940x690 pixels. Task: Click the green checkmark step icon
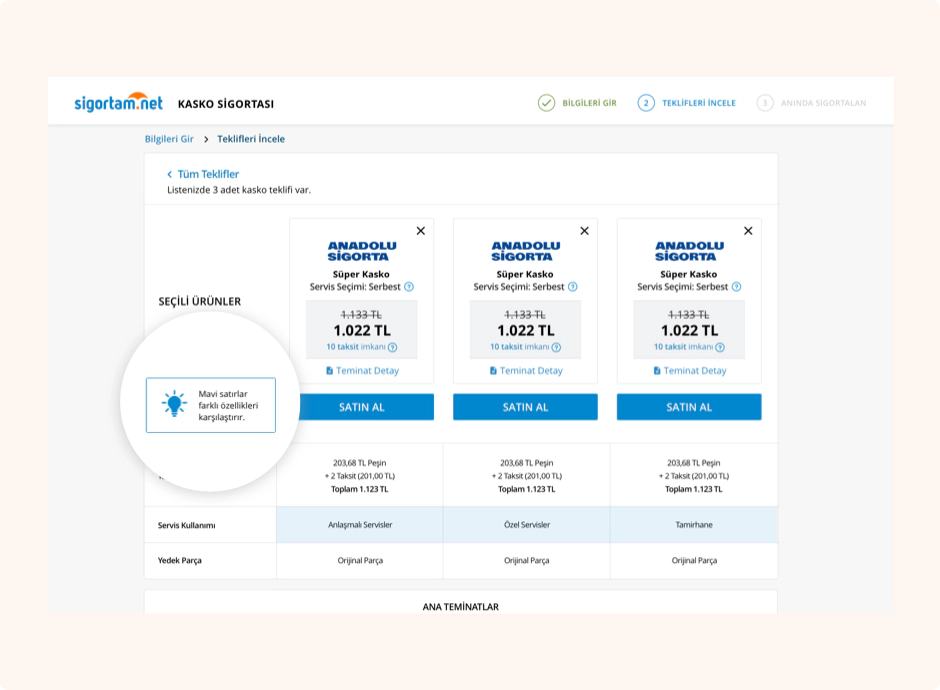tap(546, 103)
